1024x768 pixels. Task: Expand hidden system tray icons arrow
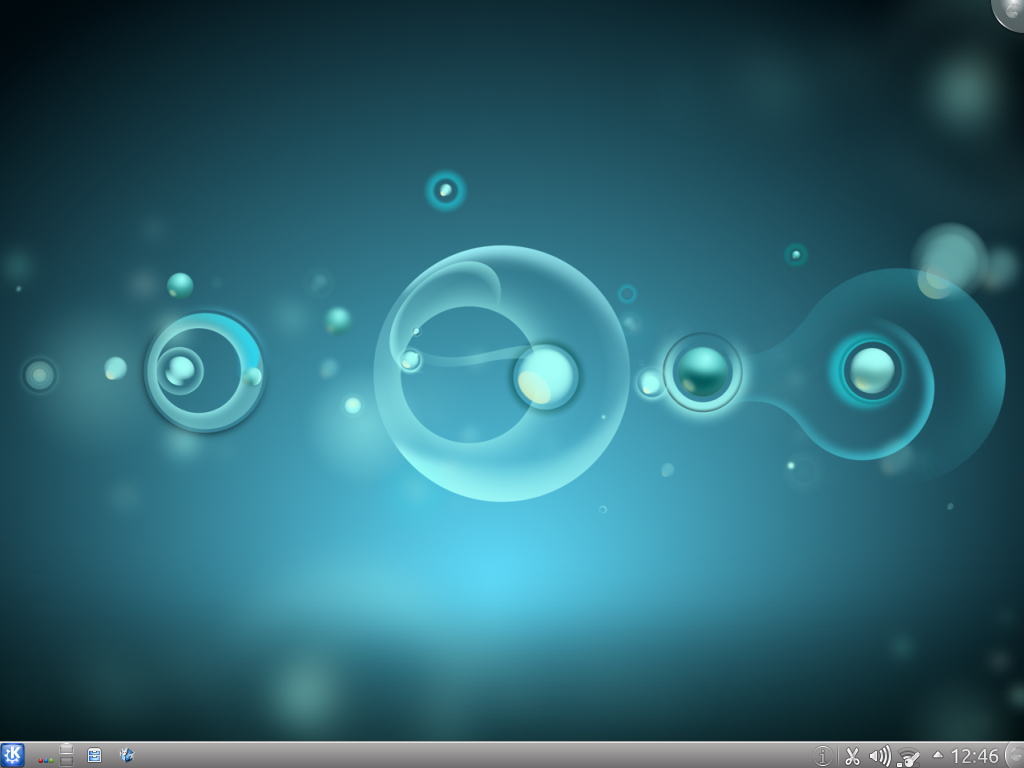[x=937, y=755]
